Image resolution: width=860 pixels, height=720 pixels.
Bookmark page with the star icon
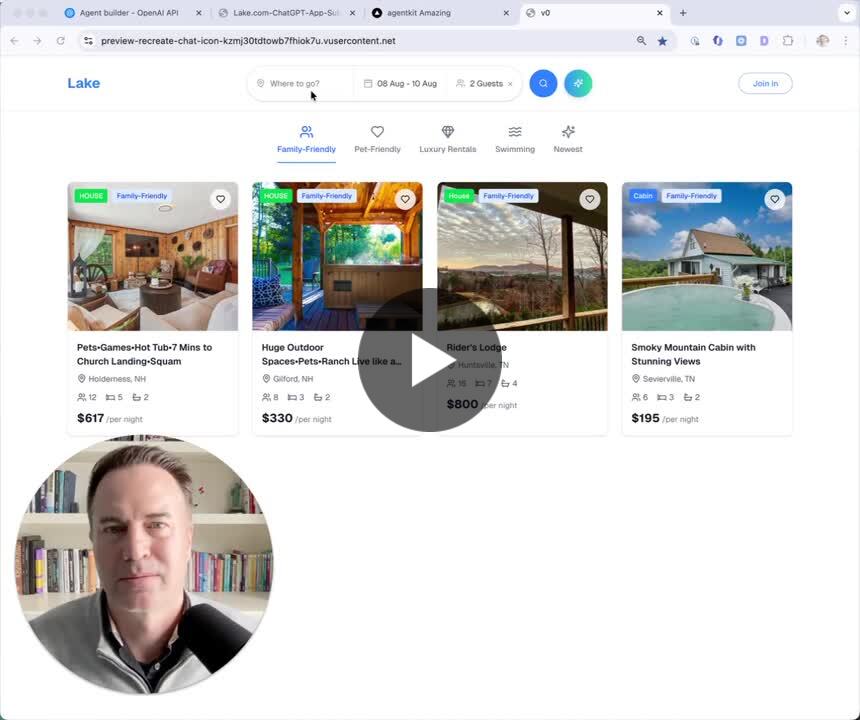(662, 41)
